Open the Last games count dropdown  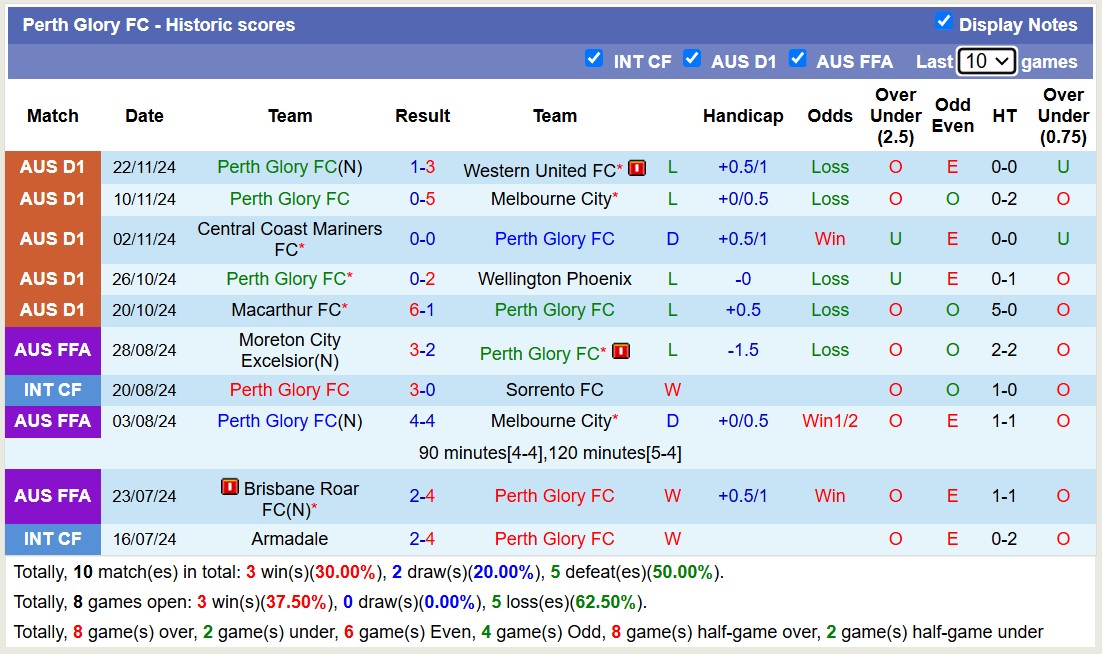[986, 60]
